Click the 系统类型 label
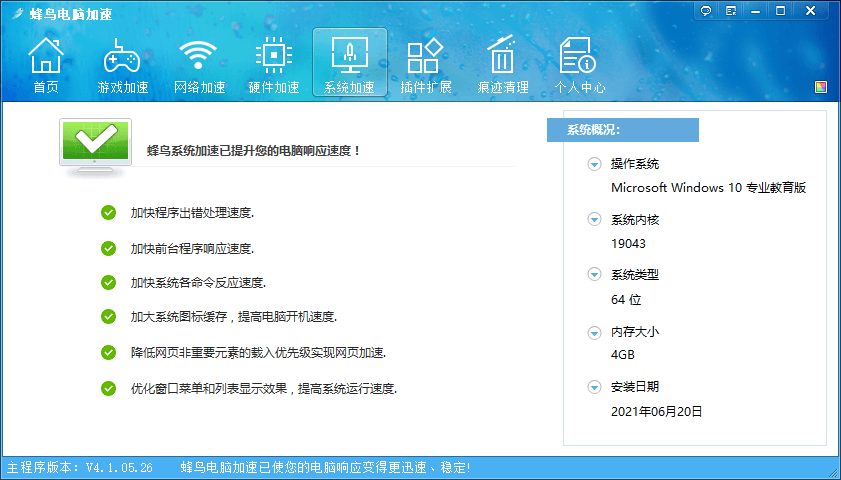Image resolution: width=841 pixels, height=480 pixels. [635, 275]
